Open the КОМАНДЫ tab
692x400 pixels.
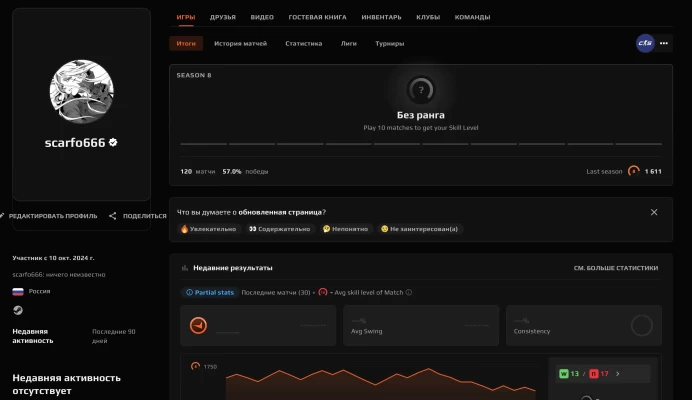pyautogui.click(x=472, y=17)
